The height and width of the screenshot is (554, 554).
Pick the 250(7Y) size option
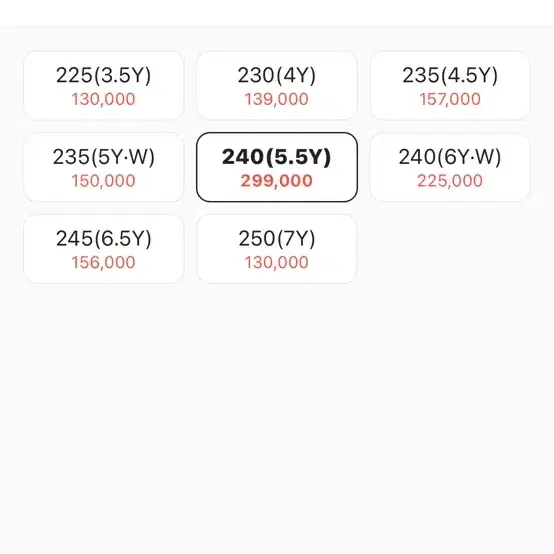click(x=277, y=249)
